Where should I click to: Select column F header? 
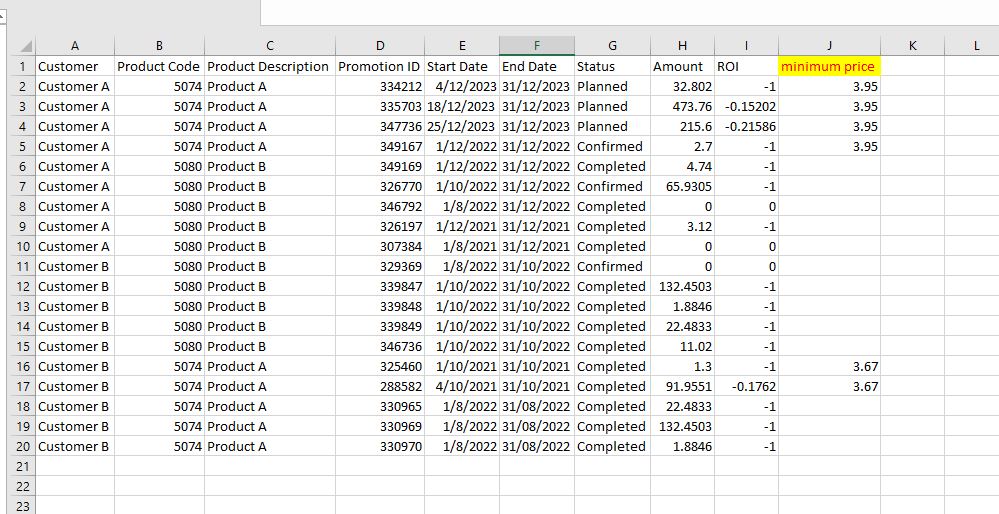[536, 46]
